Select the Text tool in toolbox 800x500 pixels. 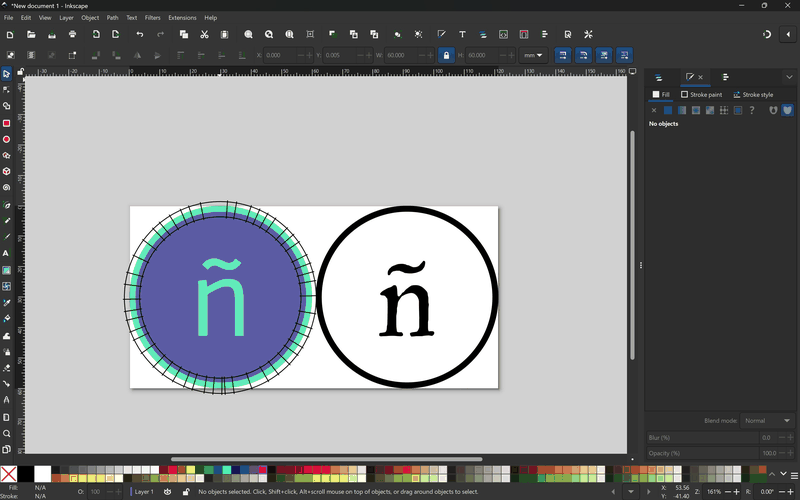point(6,254)
